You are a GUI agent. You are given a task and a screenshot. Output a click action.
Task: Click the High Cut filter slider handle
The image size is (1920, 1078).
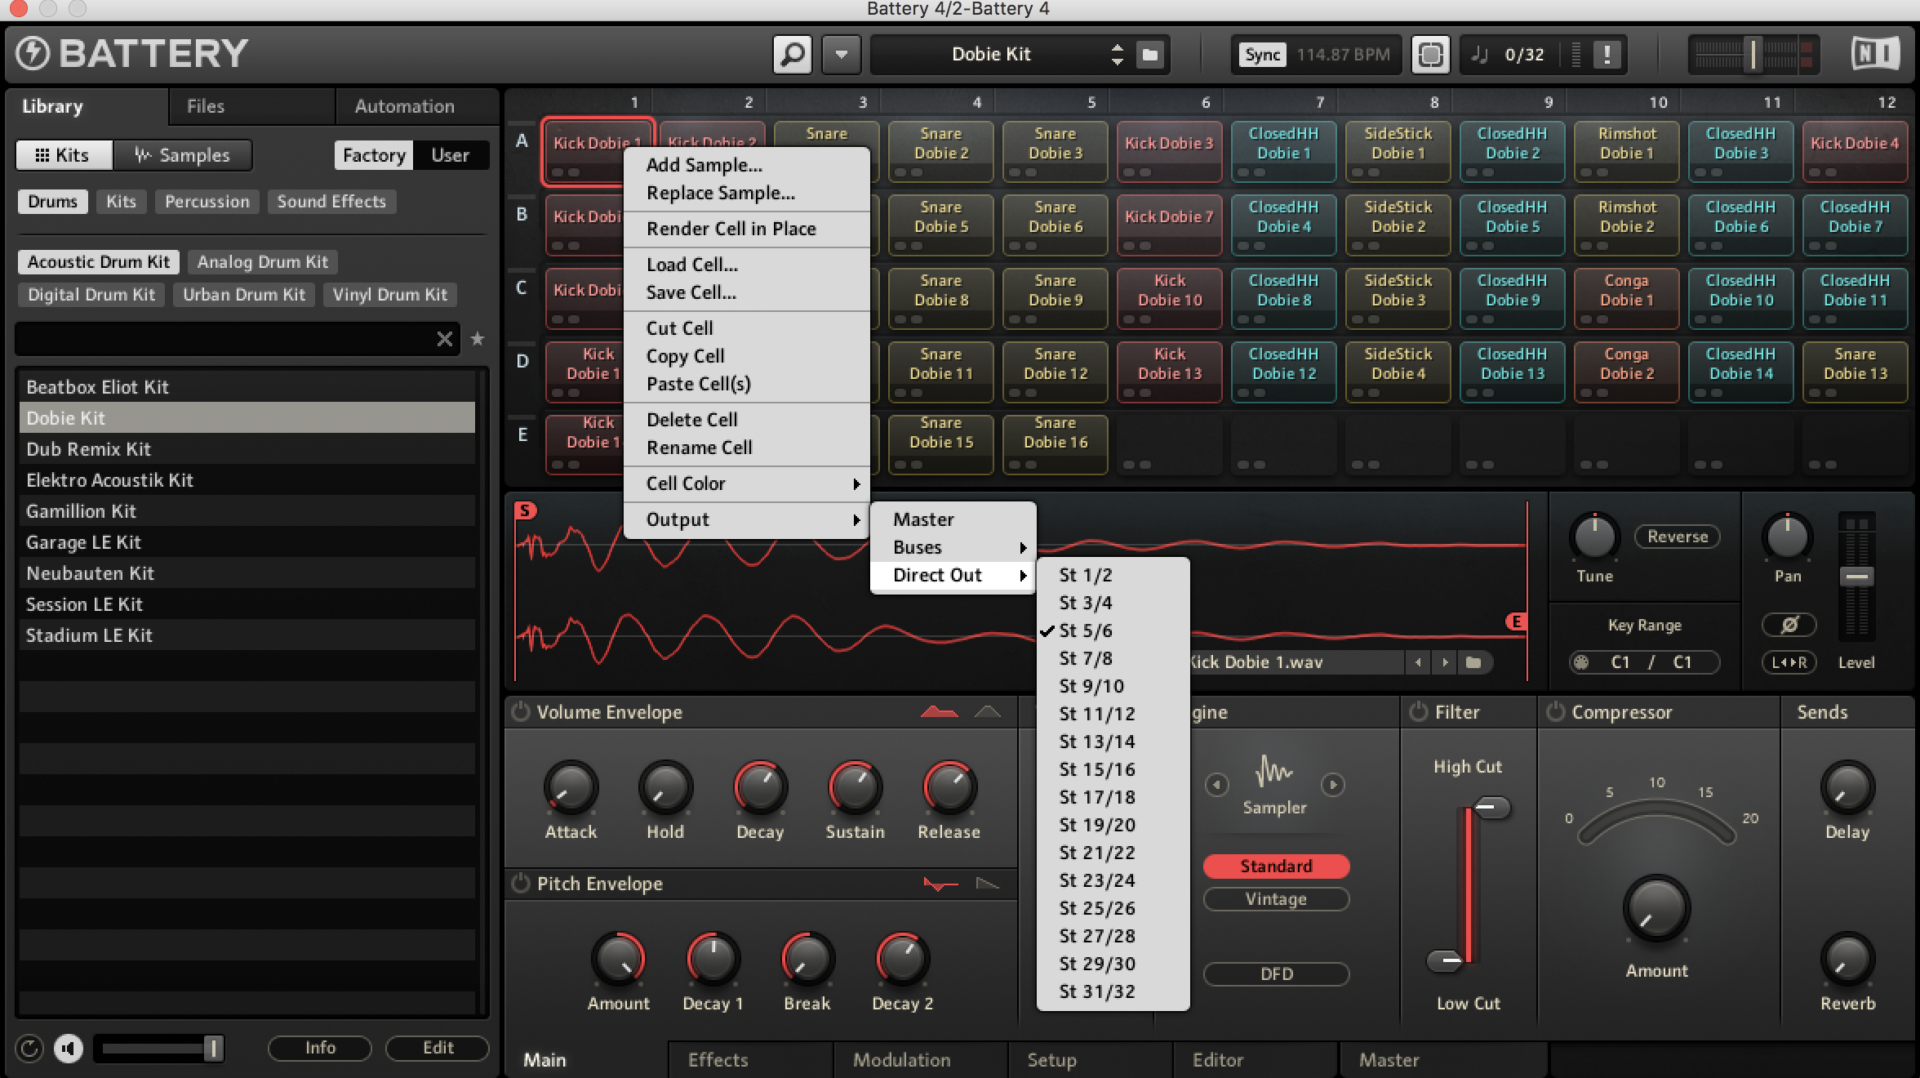tap(1490, 807)
